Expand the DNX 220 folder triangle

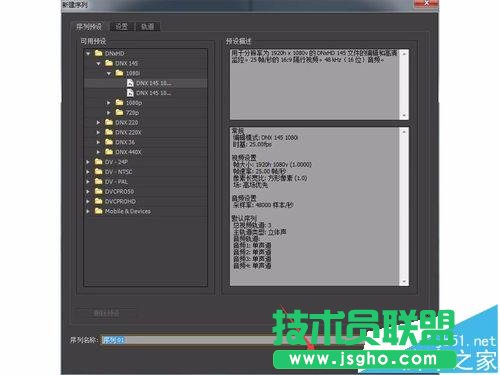tap(98, 122)
